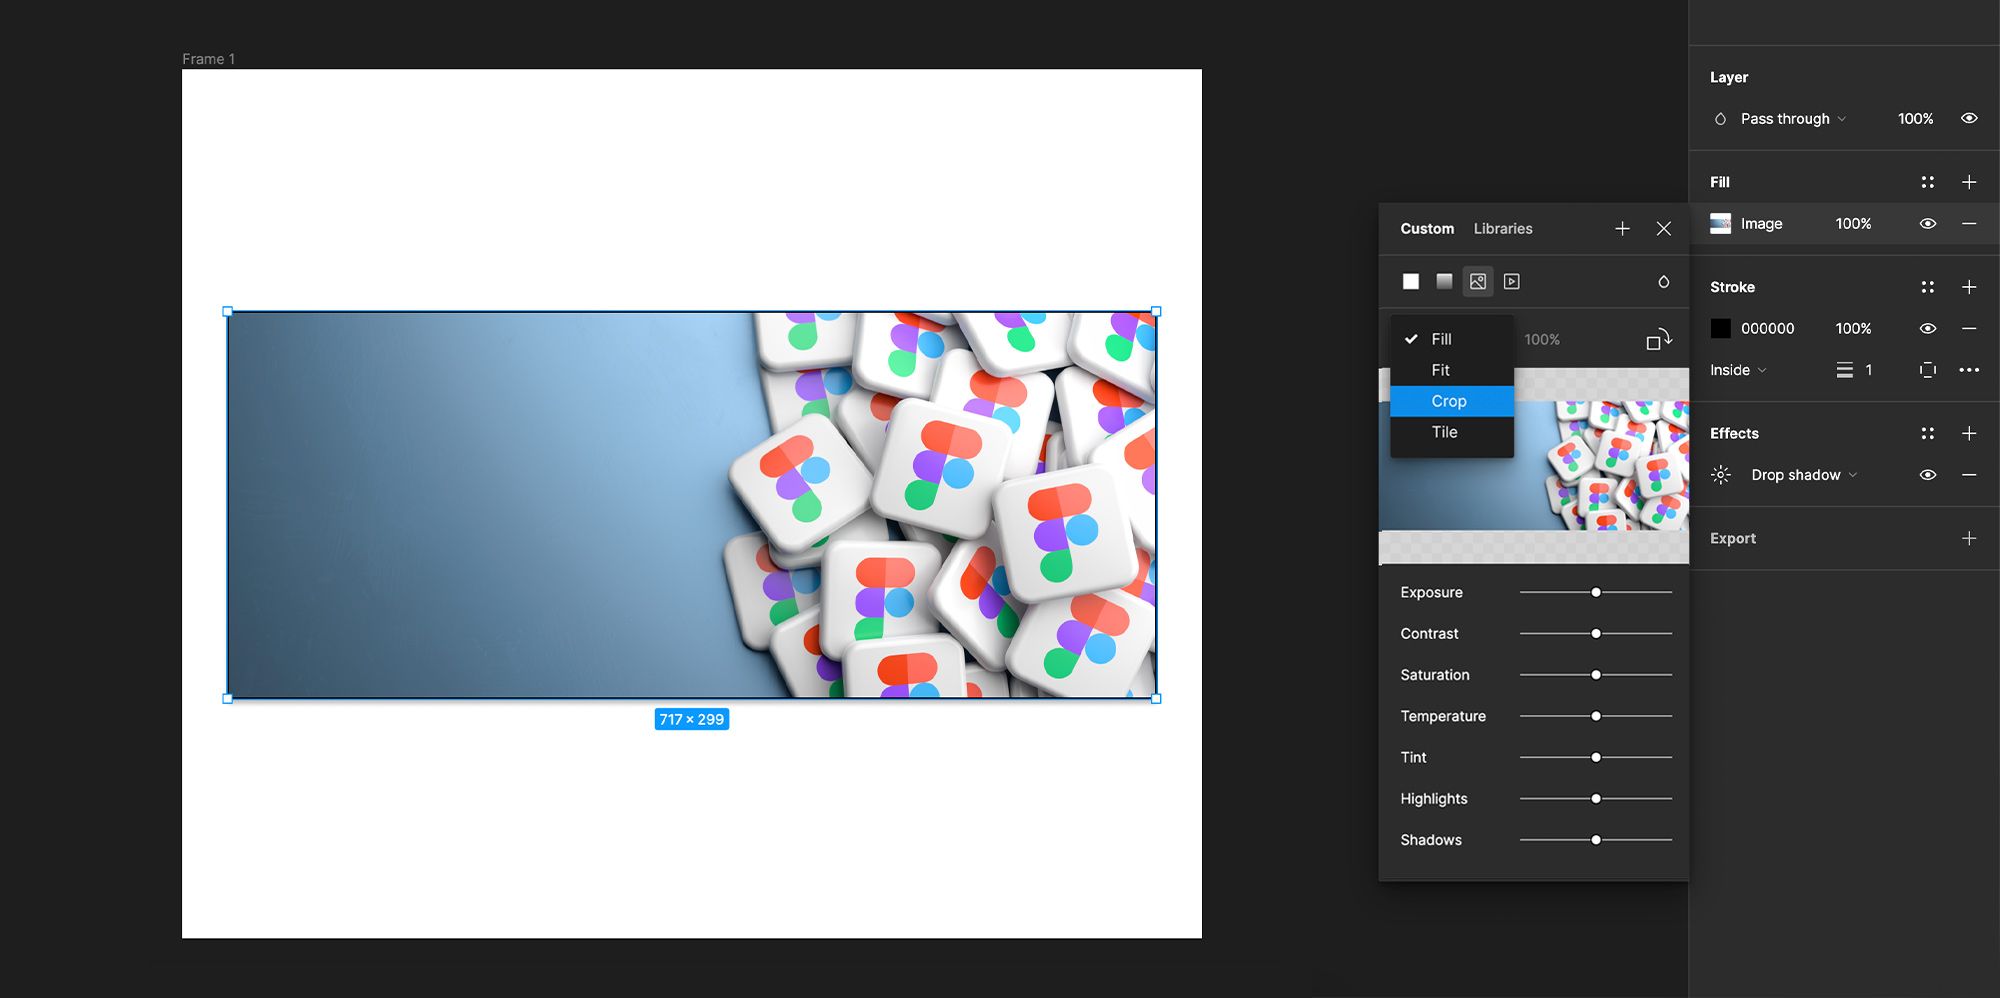
Task: Click the Shadows slider handle
Action: click(1596, 840)
